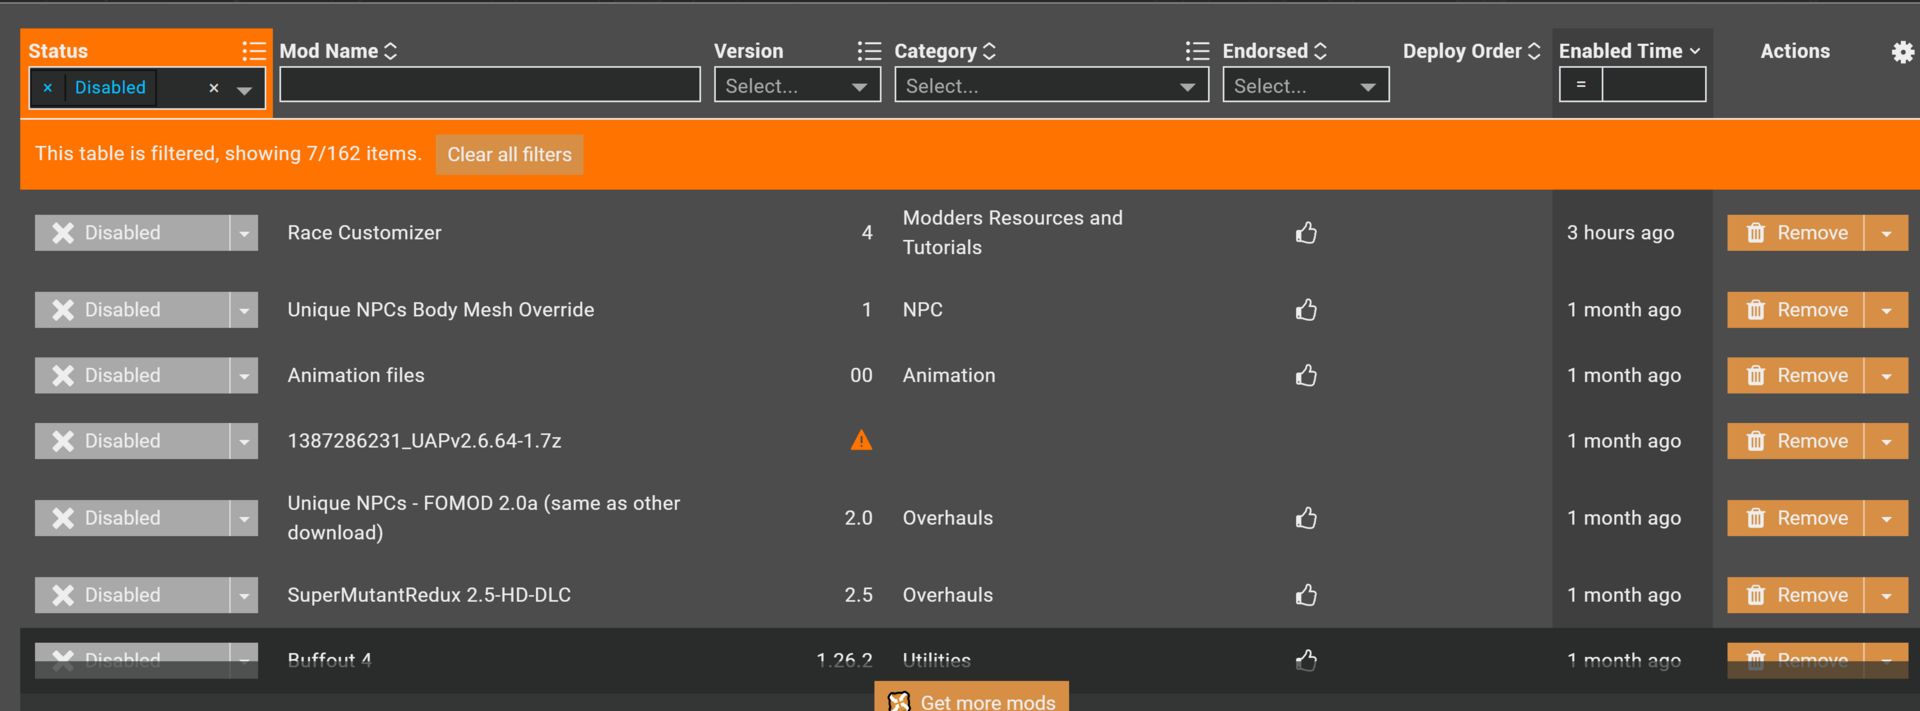Screen dimensions: 1920x711
Task: Remove SuperMutantRedux 2.5-HD-DLC mod
Action: [x=1795, y=595]
